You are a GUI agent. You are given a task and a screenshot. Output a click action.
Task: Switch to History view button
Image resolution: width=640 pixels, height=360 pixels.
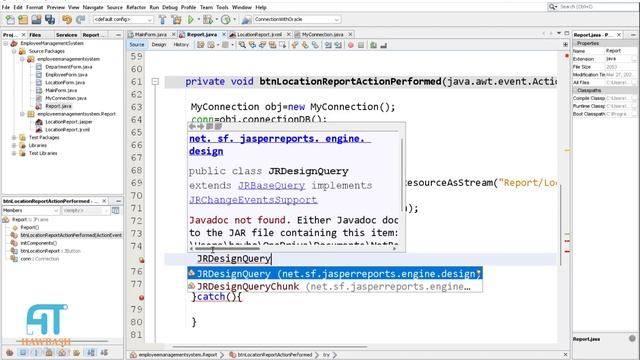(x=181, y=45)
